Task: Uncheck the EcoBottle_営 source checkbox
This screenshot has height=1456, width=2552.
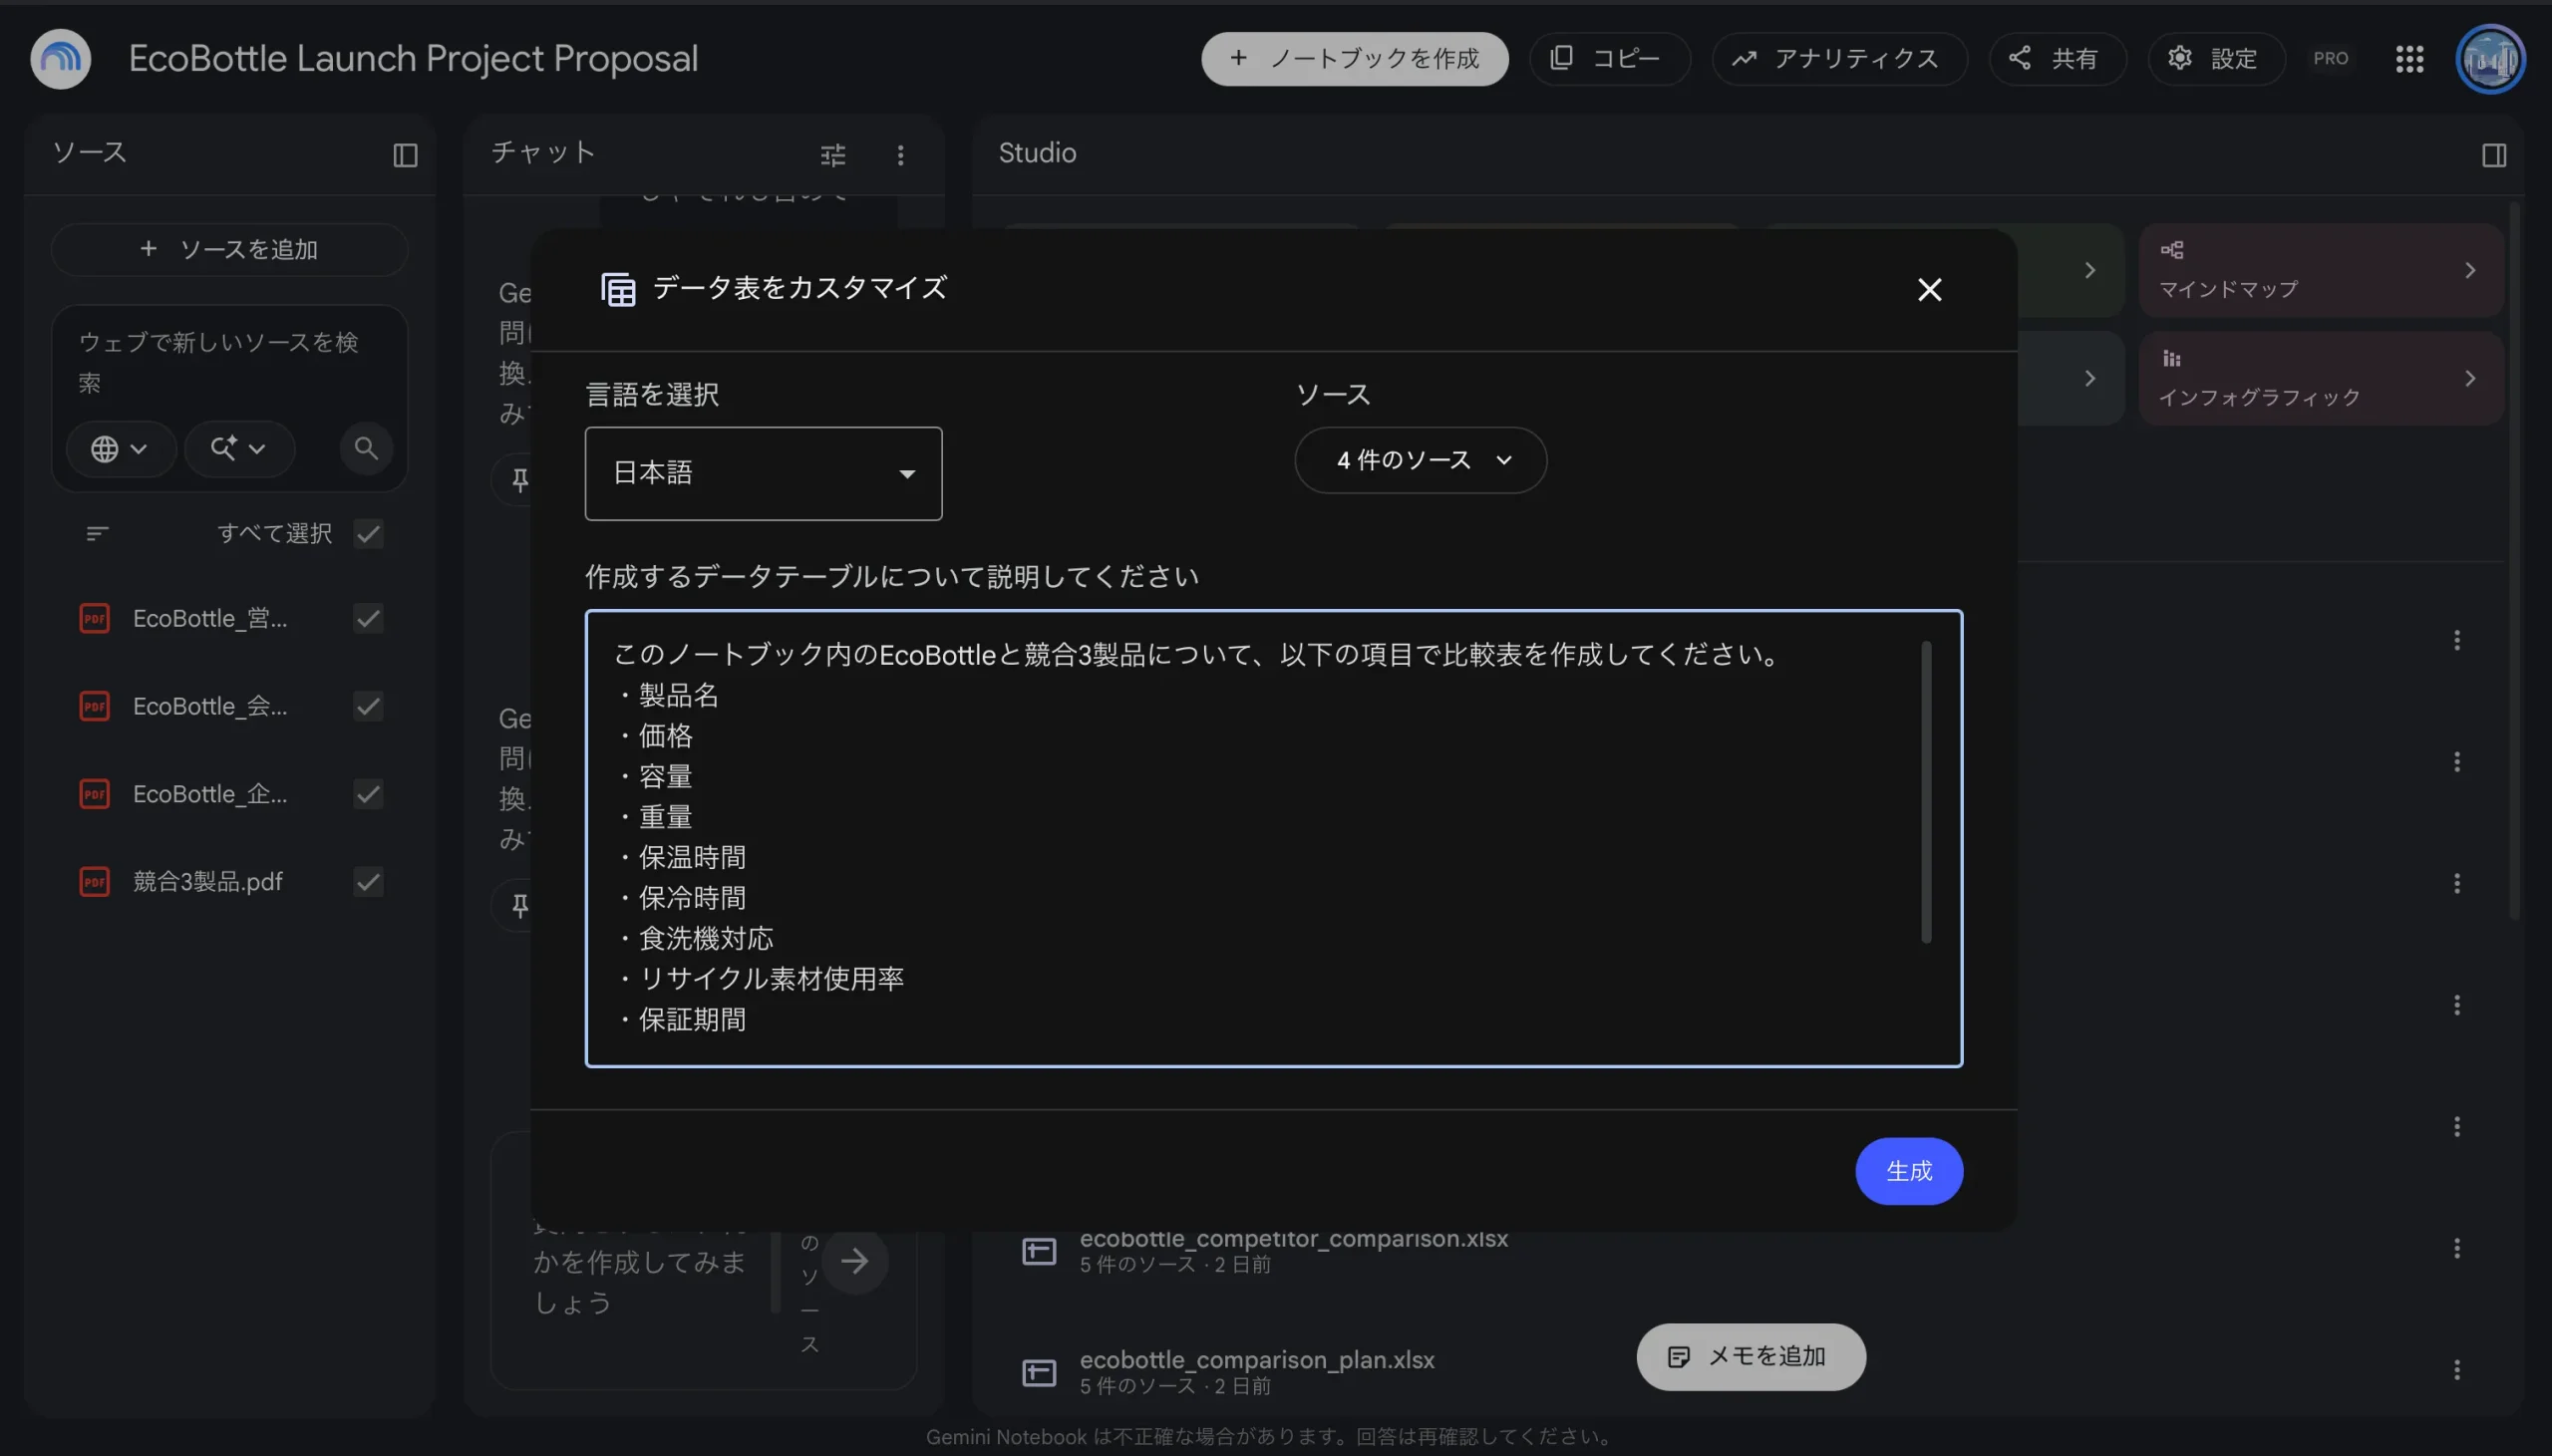Action: point(368,618)
